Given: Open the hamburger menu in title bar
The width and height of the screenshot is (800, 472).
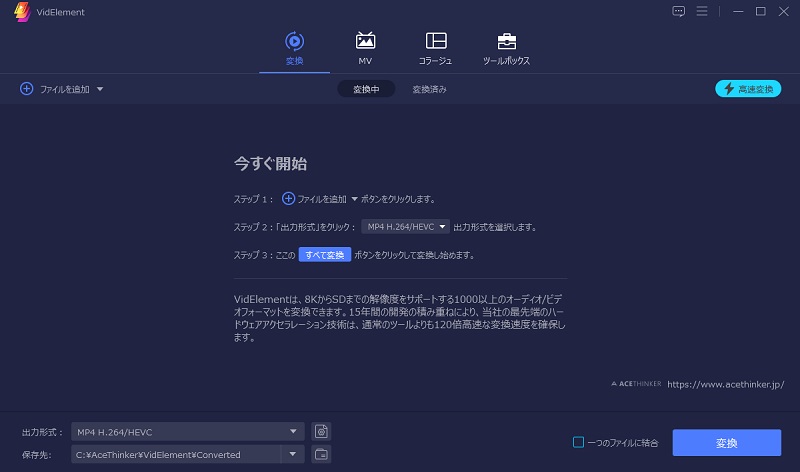Looking at the screenshot, I should [x=702, y=11].
